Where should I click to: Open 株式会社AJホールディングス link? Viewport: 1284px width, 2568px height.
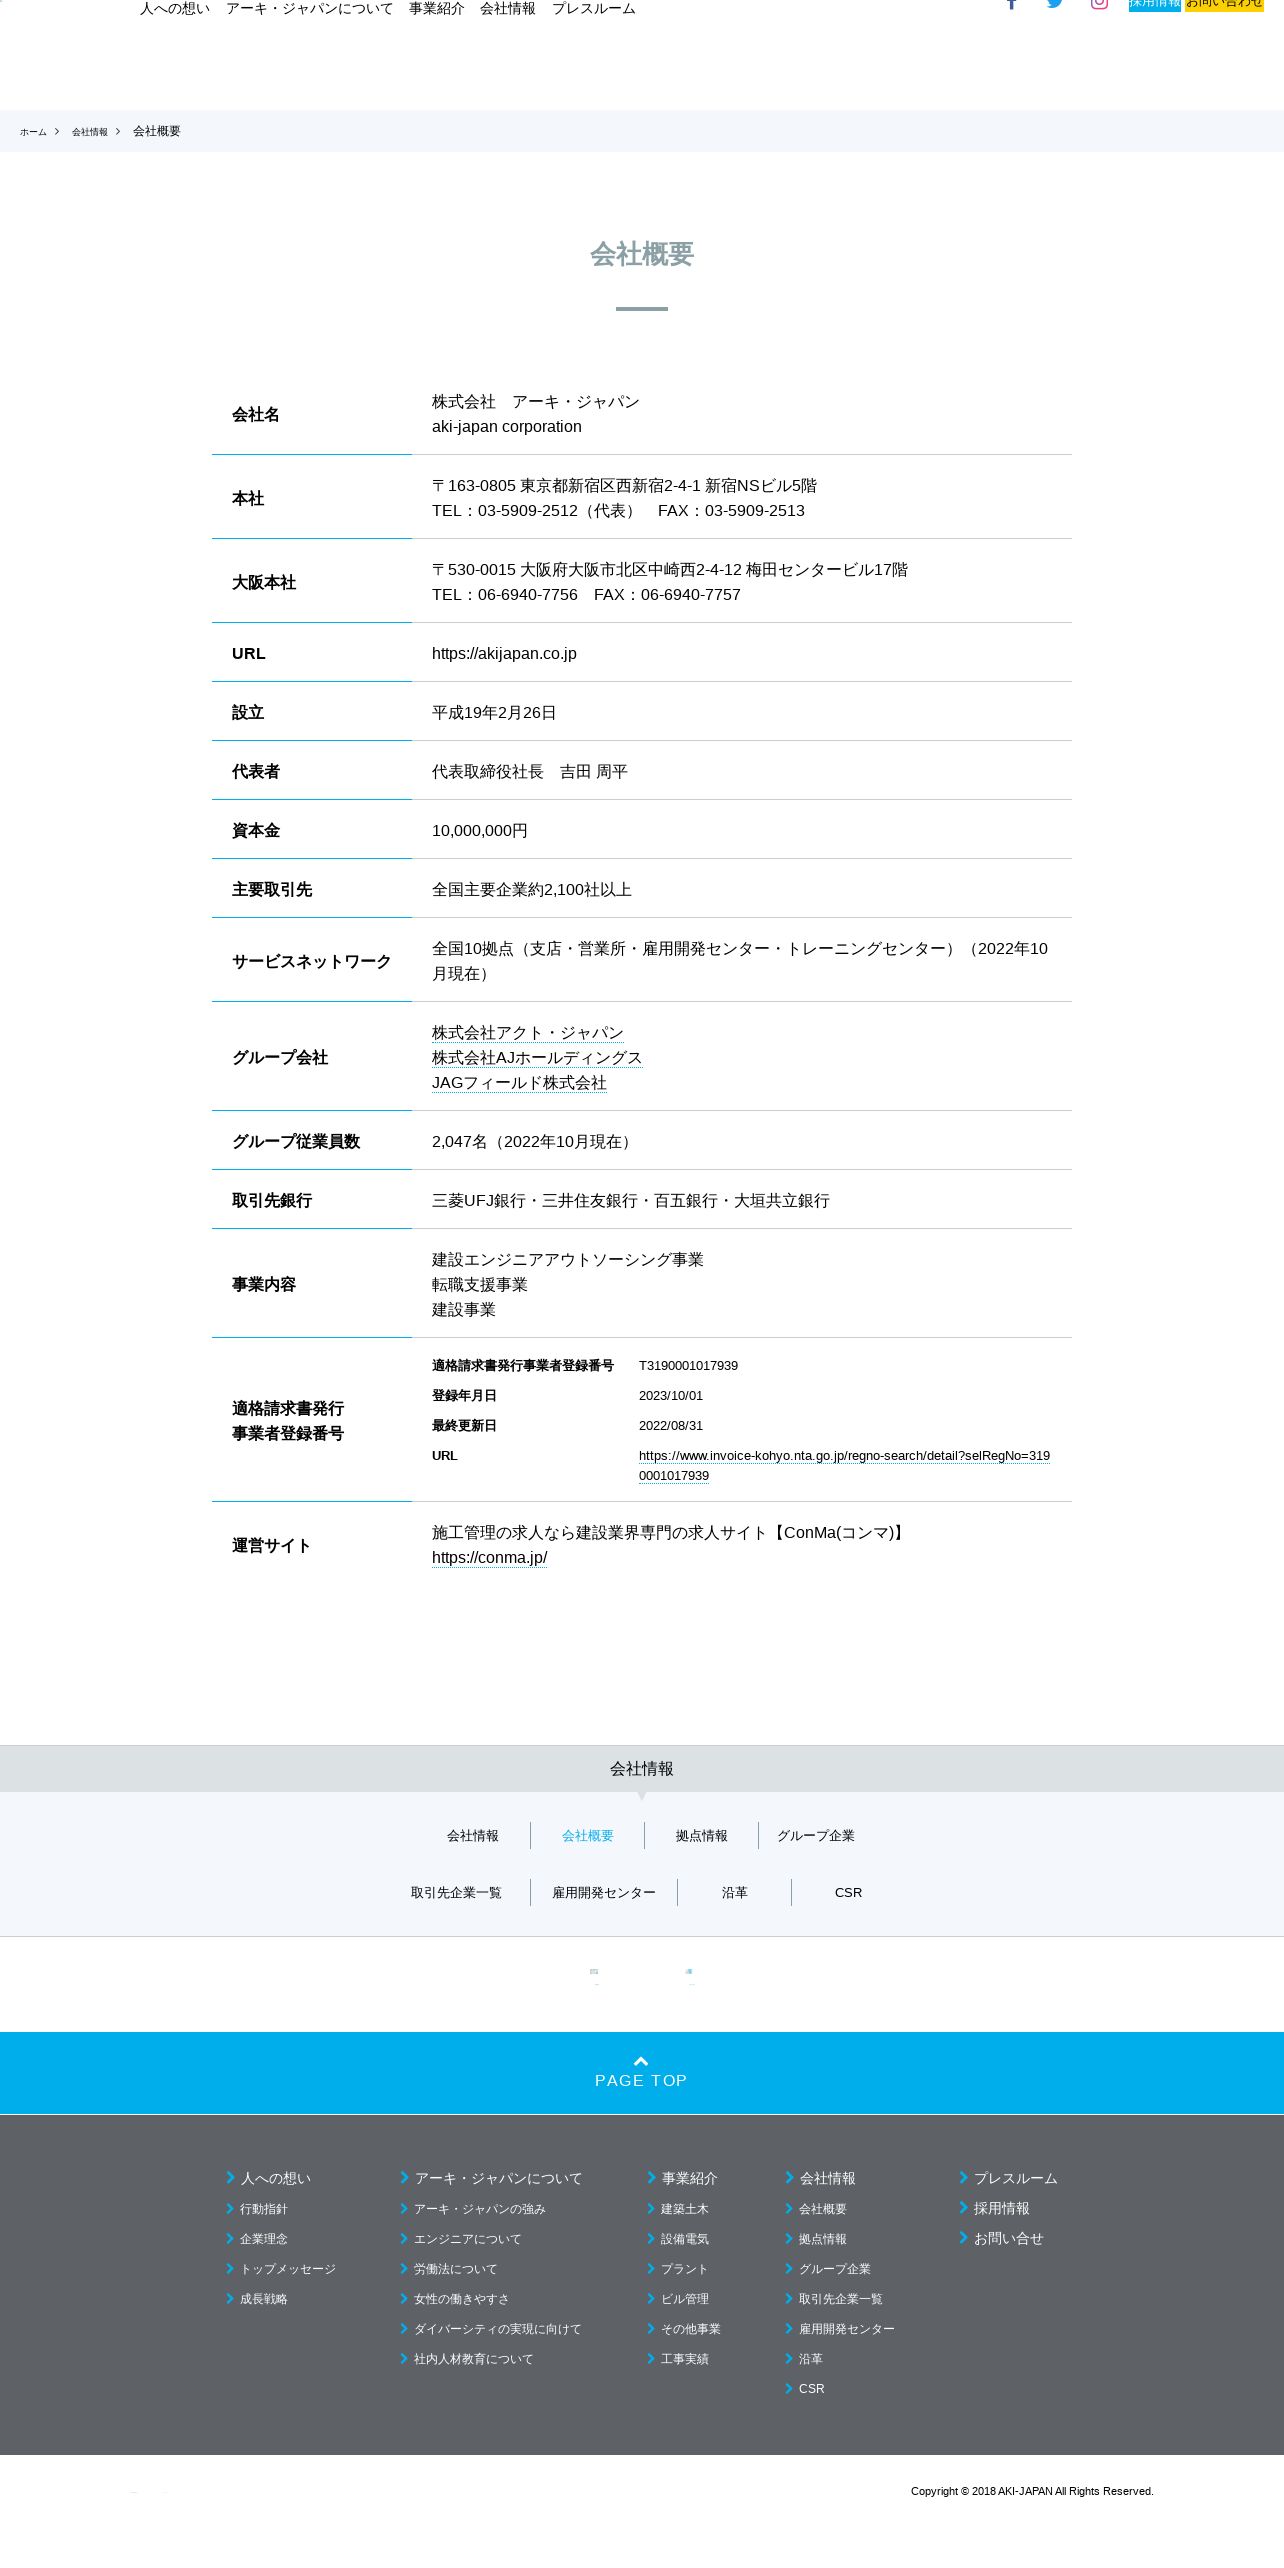pos(537,1058)
